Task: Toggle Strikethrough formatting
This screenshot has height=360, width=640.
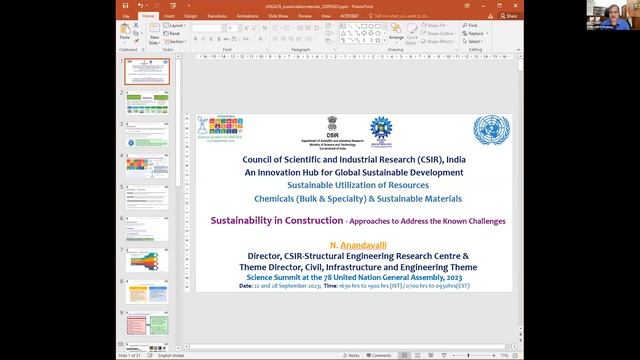Action: 227,39
